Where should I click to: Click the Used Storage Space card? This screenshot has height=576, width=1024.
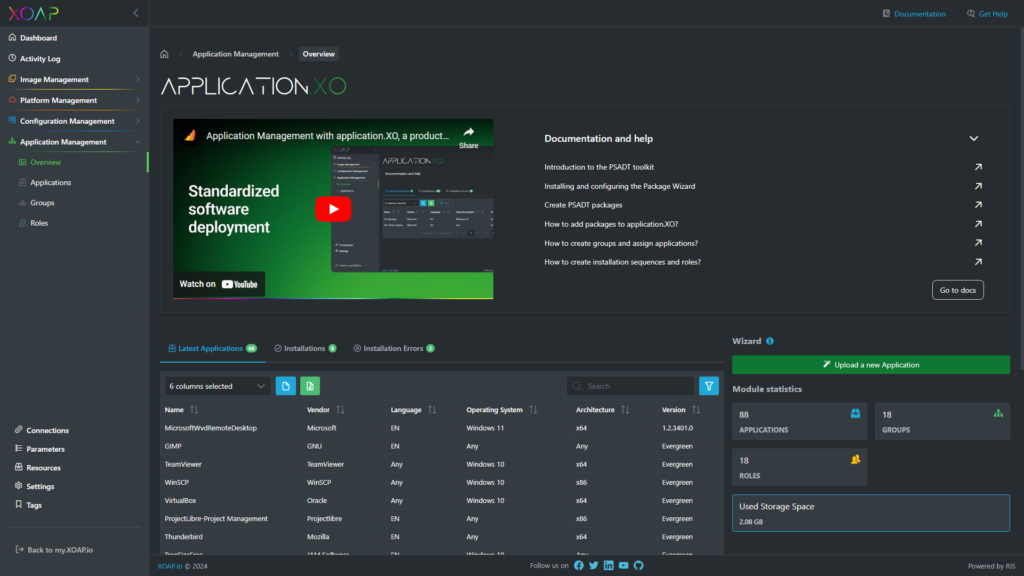[871, 513]
